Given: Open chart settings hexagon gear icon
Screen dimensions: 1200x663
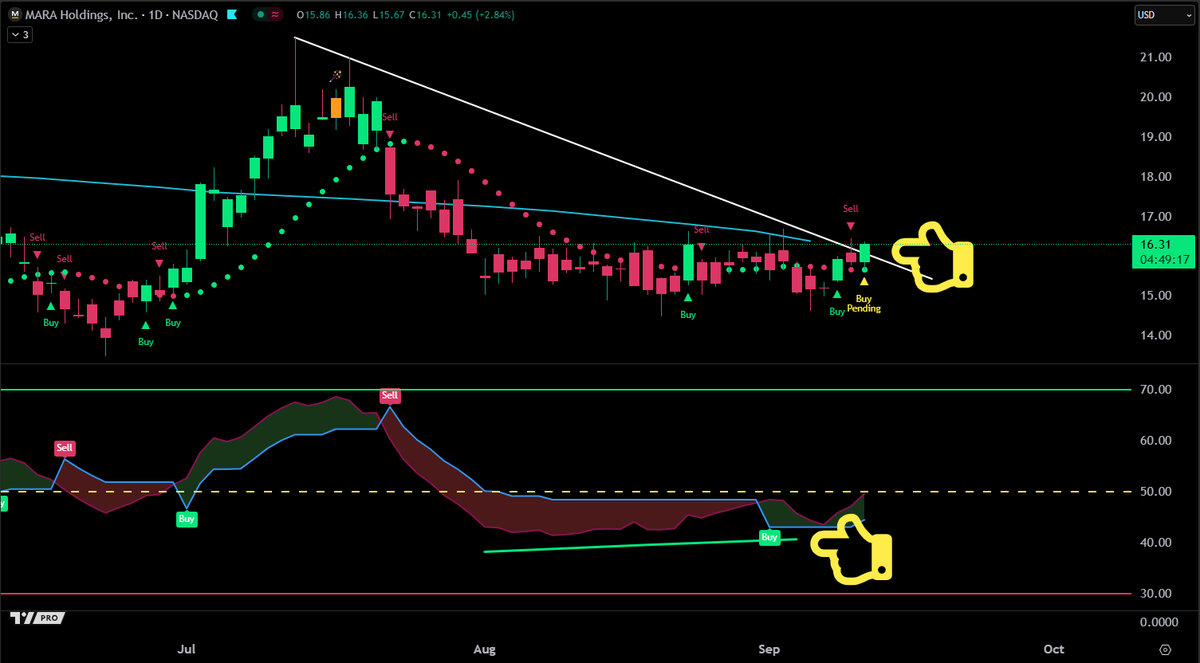Looking at the screenshot, I should (1165, 648).
